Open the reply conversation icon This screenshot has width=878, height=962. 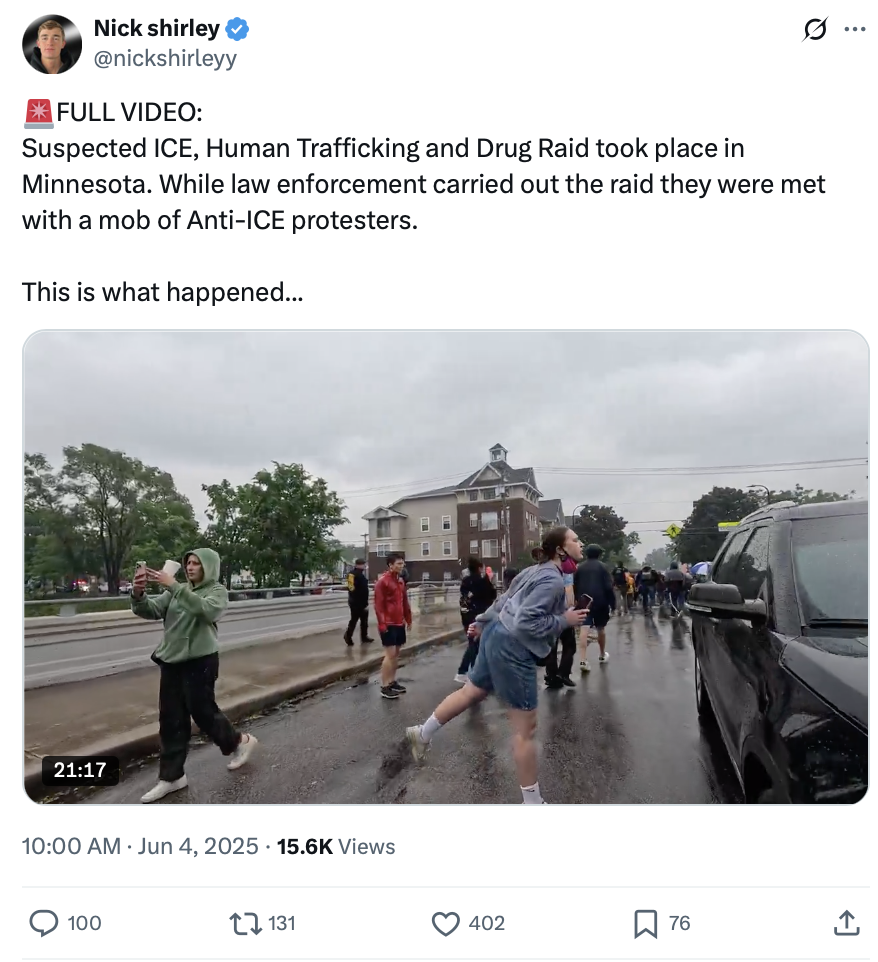(x=46, y=923)
